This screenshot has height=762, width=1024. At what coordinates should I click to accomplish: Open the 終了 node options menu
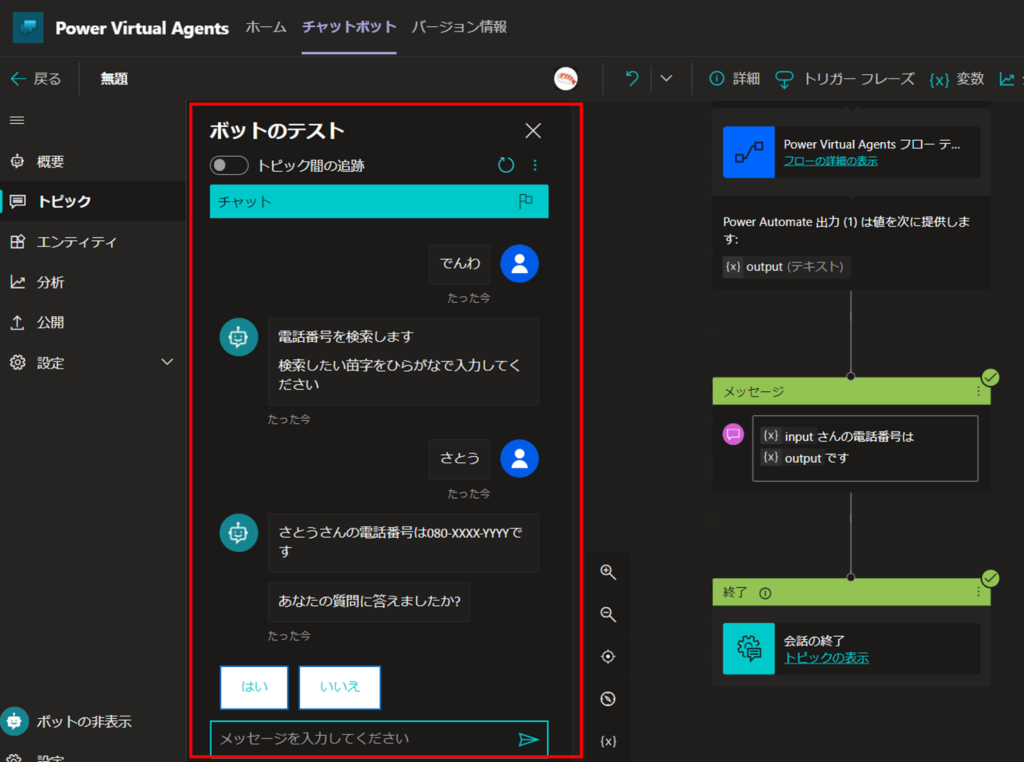pos(978,592)
